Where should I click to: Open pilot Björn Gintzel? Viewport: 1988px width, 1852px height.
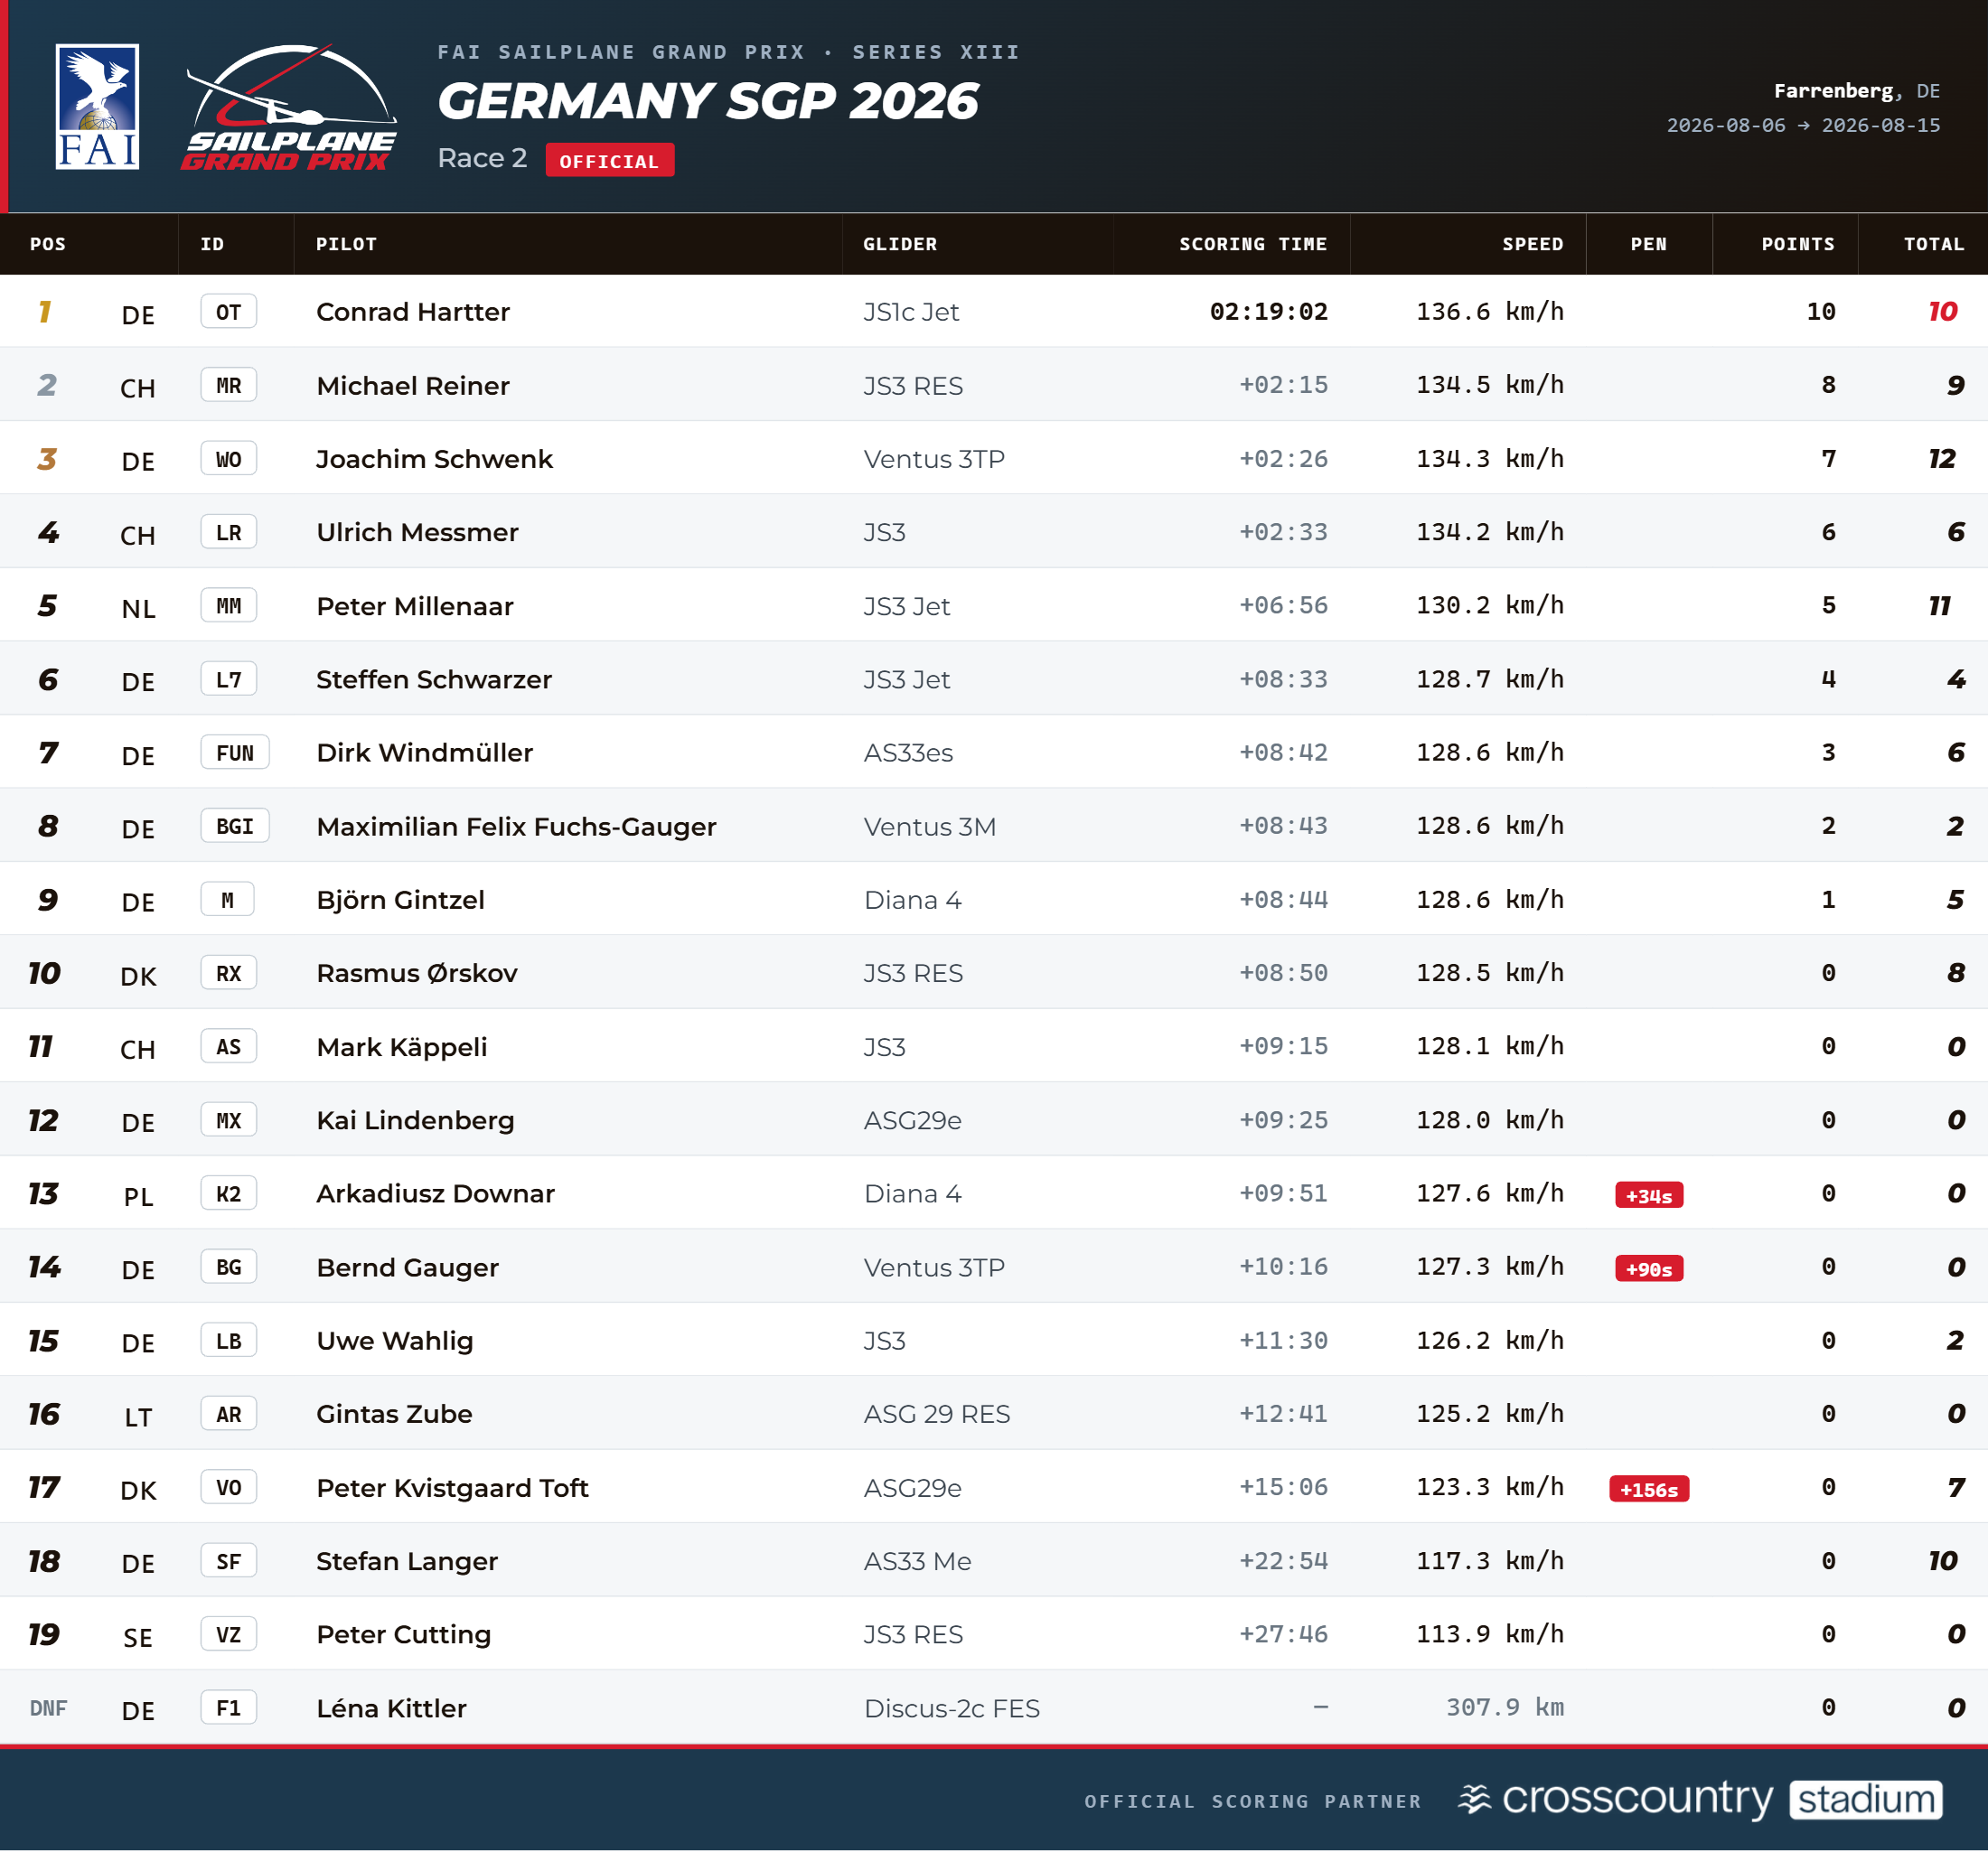pyautogui.click(x=400, y=900)
